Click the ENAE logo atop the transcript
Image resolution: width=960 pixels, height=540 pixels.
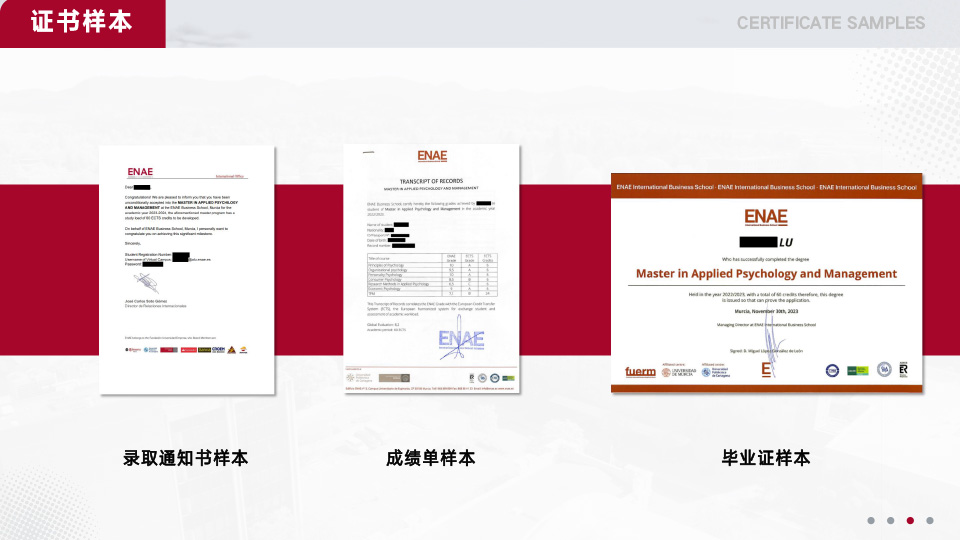coord(432,156)
